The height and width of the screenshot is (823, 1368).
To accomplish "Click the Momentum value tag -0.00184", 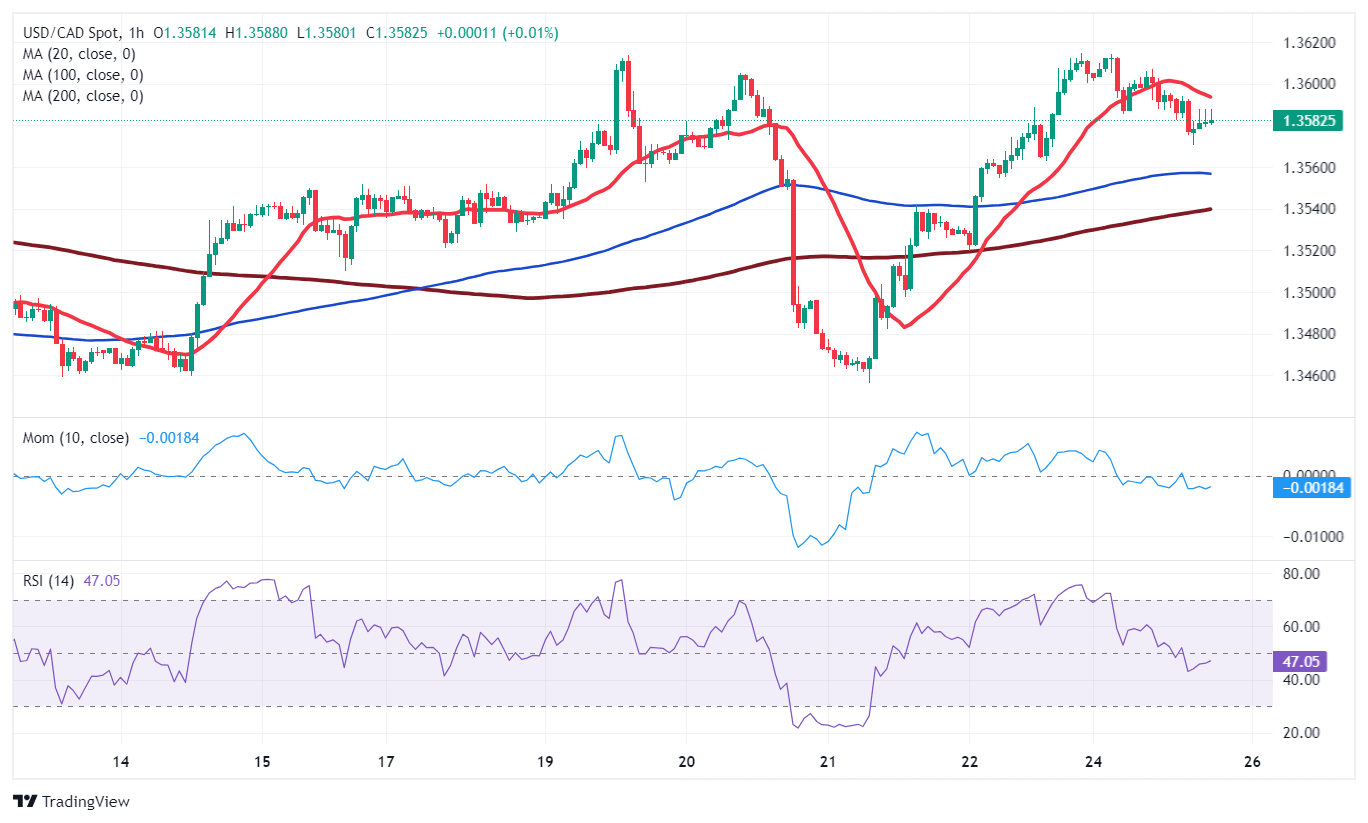I will 1310,488.
